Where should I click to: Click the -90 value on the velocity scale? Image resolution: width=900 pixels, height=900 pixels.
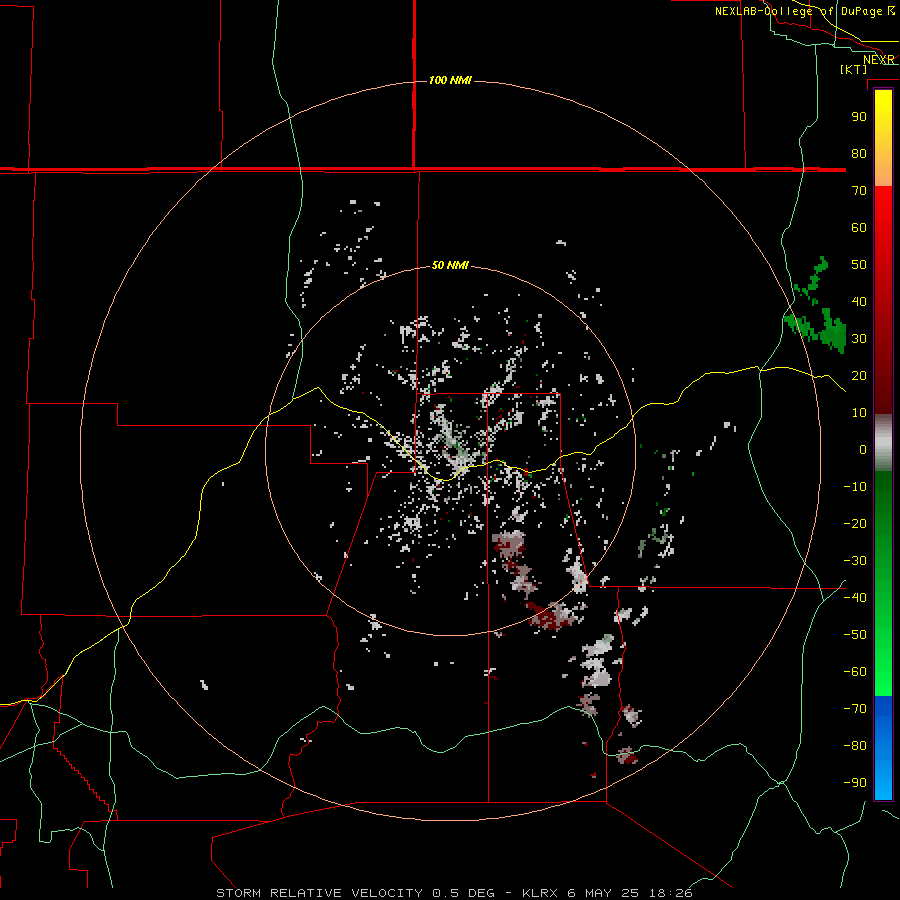[855, 782]
